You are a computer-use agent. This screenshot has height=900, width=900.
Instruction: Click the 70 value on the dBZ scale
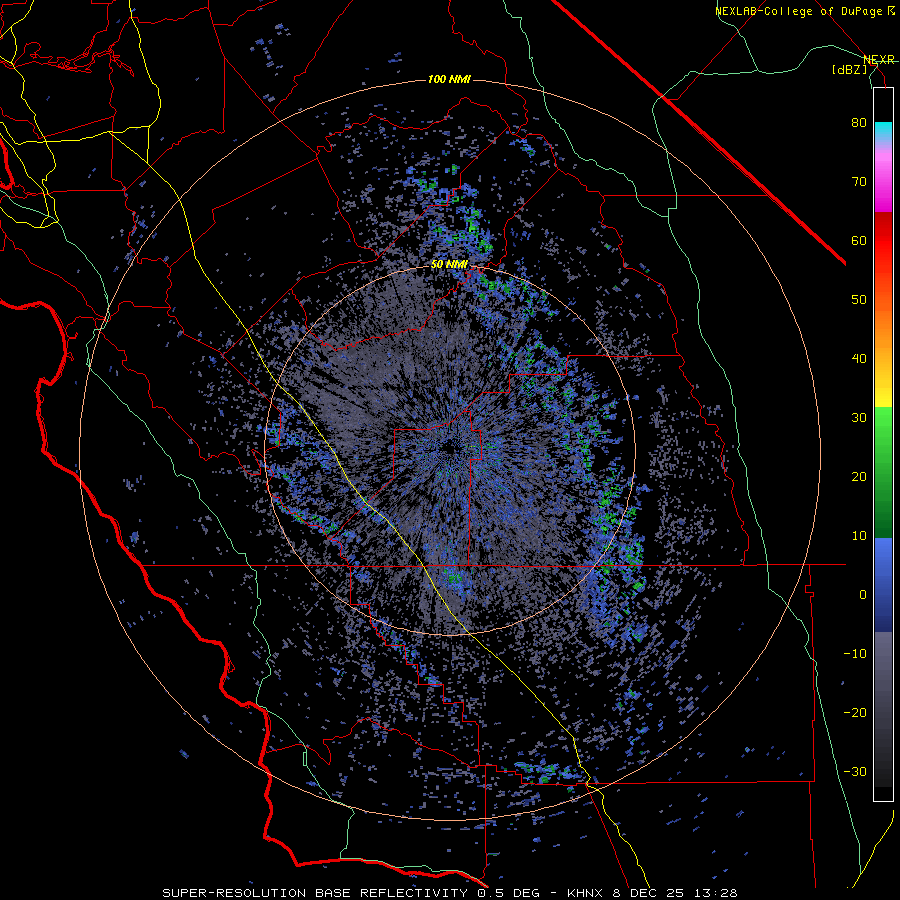coord(859,181)
